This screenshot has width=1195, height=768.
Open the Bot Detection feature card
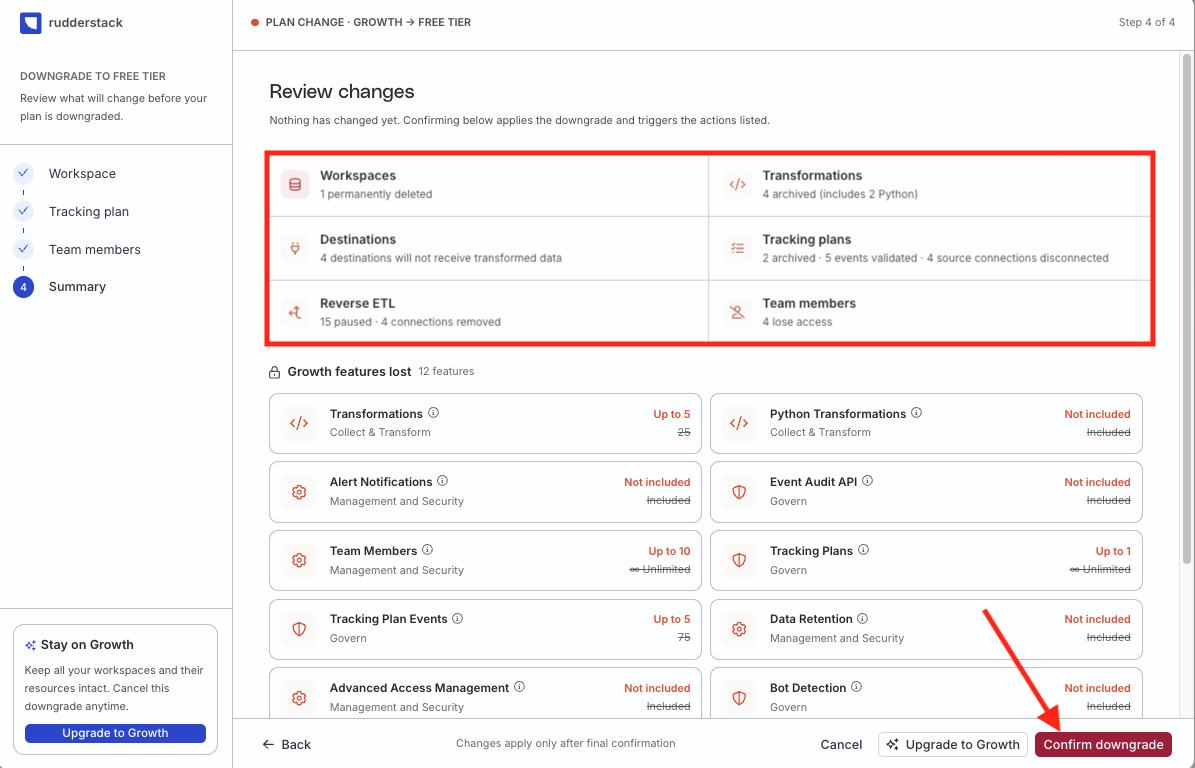(926, 693)
